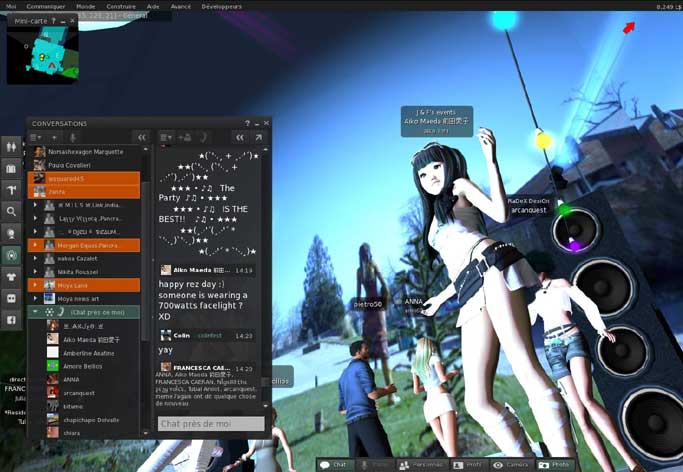Toggle the Caméra button in bottom toolbar
This screenshot has height=472, width=683.
click(x=510, y=464)
